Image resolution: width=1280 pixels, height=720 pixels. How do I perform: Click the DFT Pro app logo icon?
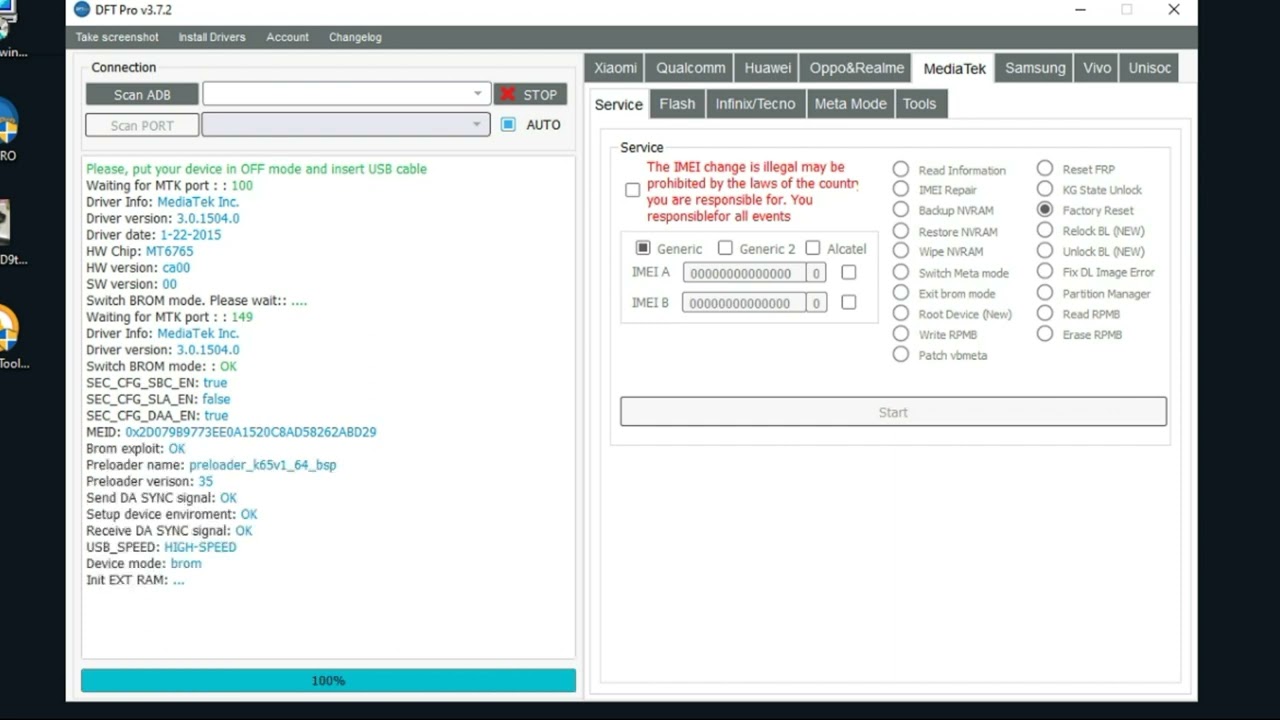click(82, 10)
